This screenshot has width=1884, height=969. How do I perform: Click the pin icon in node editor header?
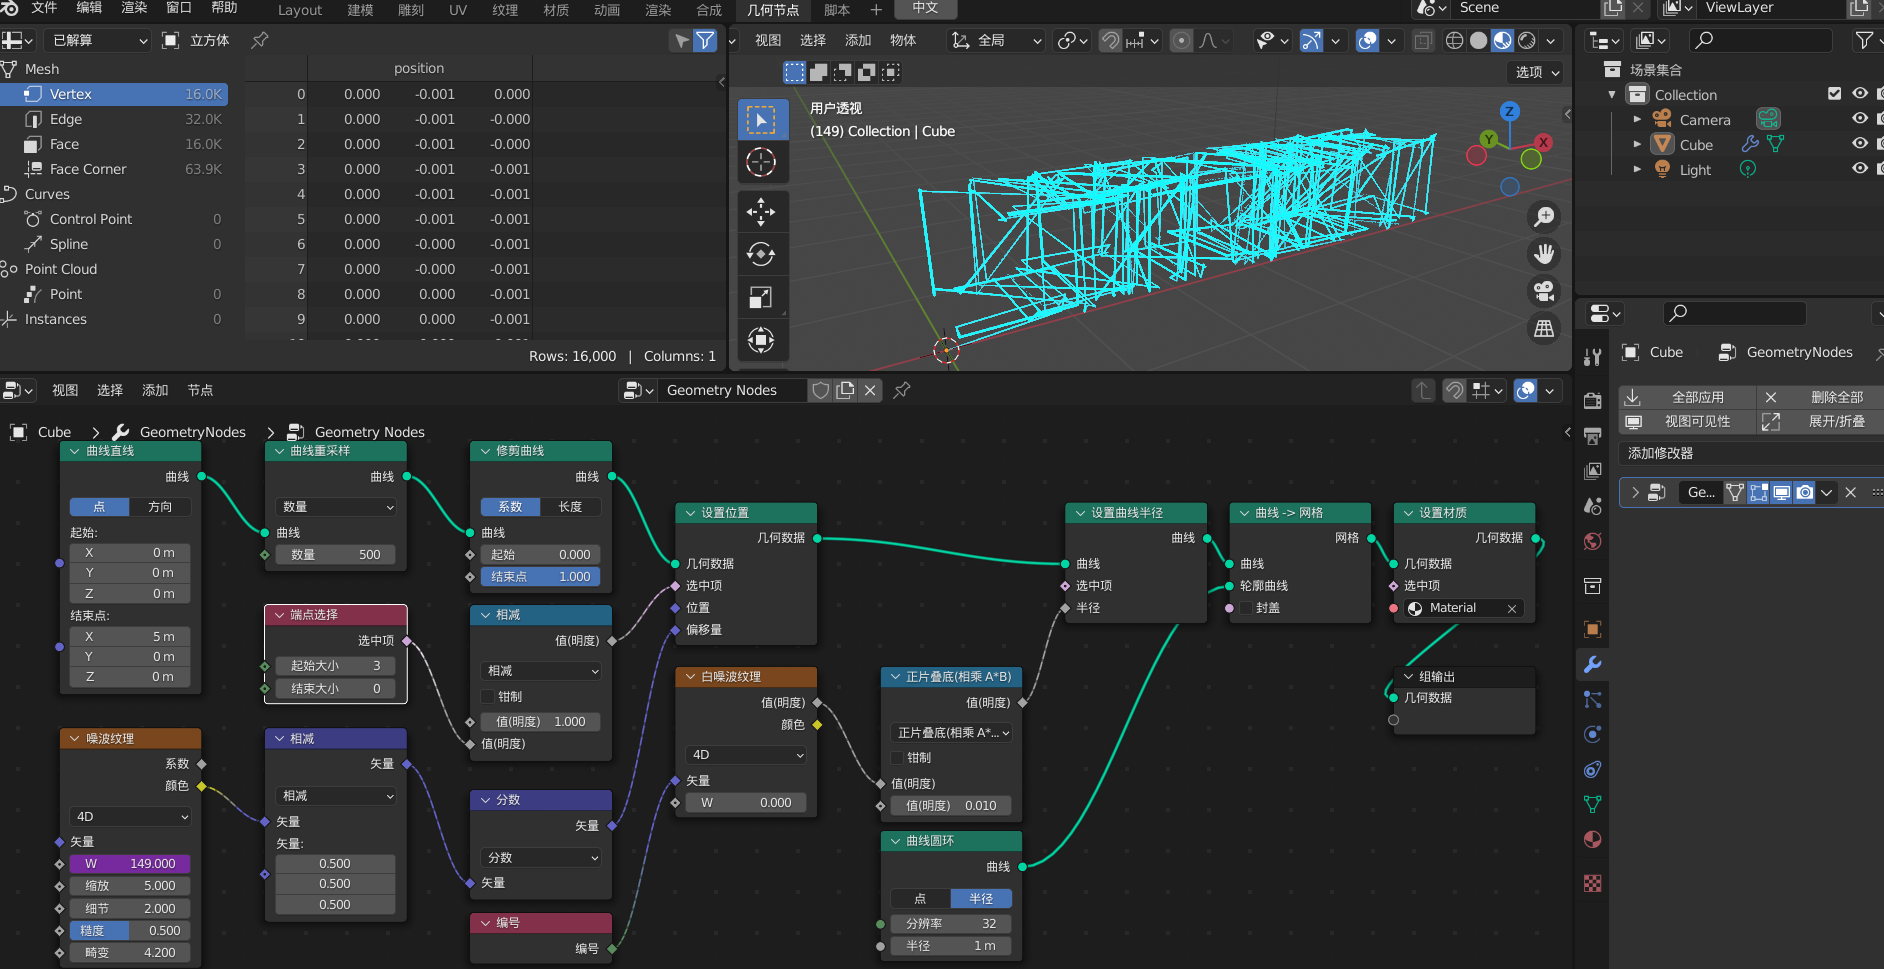click(902, 390)
